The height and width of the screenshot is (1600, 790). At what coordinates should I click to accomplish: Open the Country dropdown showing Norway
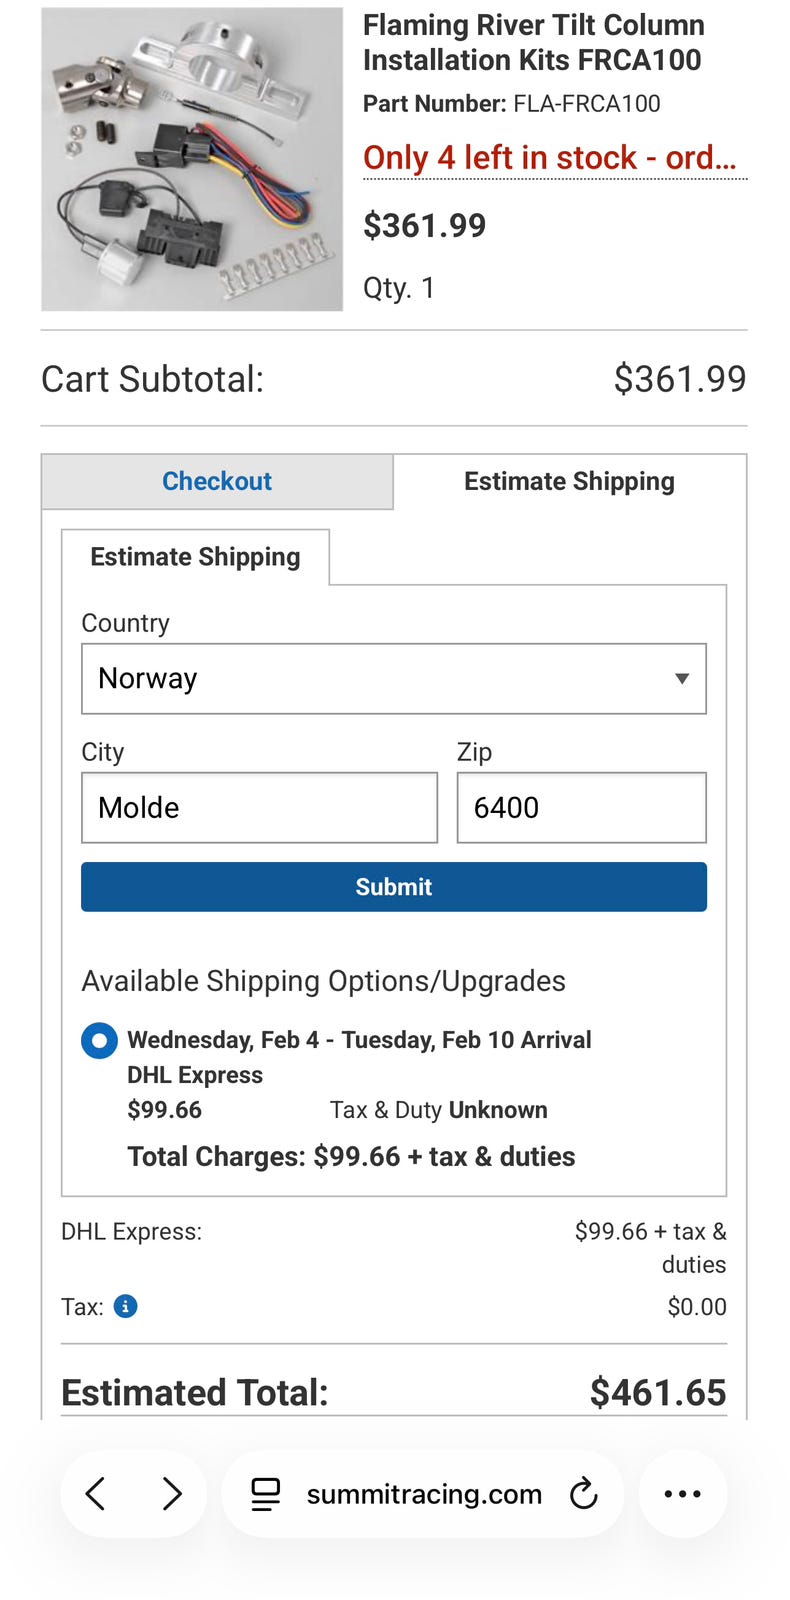393,679
